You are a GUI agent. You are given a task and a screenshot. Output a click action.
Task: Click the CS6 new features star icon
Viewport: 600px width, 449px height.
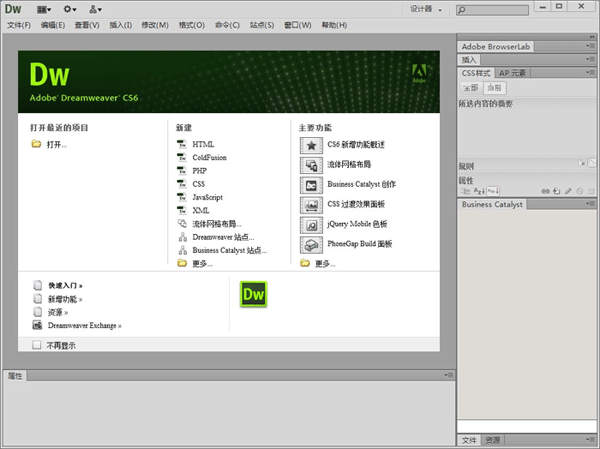[x=311, y=145]
